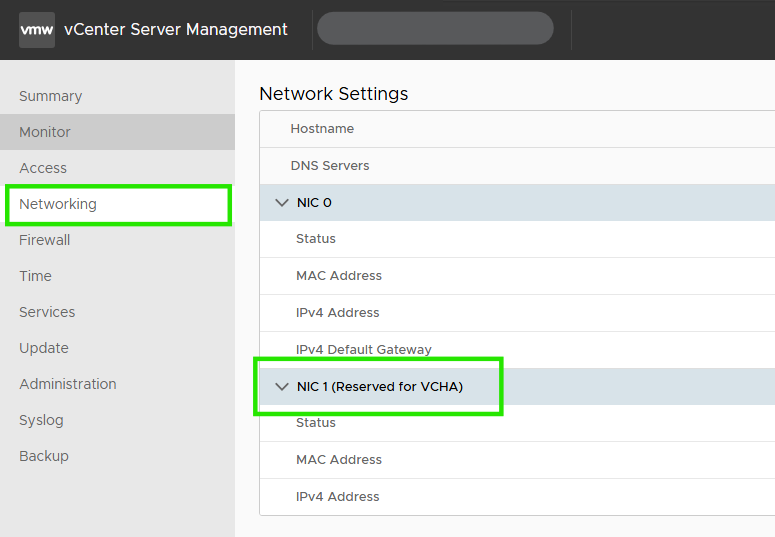Open Administration in the sidebar
This screenshot has width=775, height=537.
68,384
